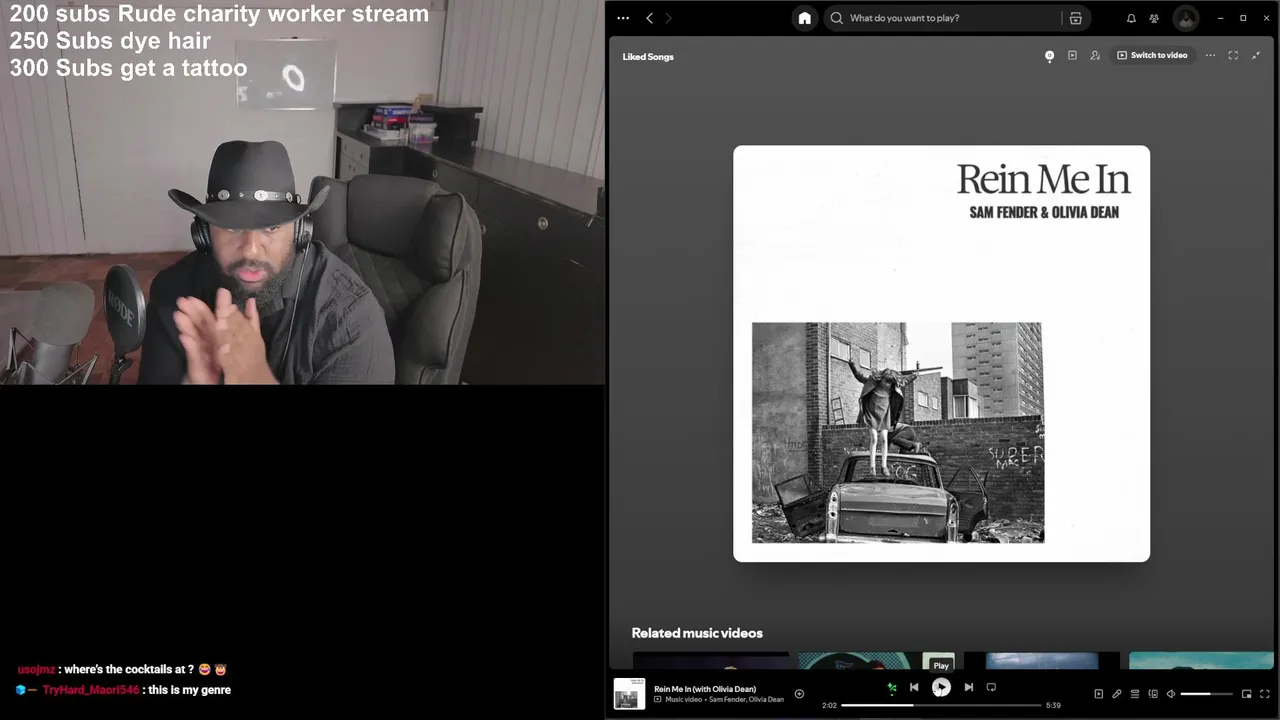1280x720 pixels.
Task: Seek within the song progress bar
Action: point(941,705)
